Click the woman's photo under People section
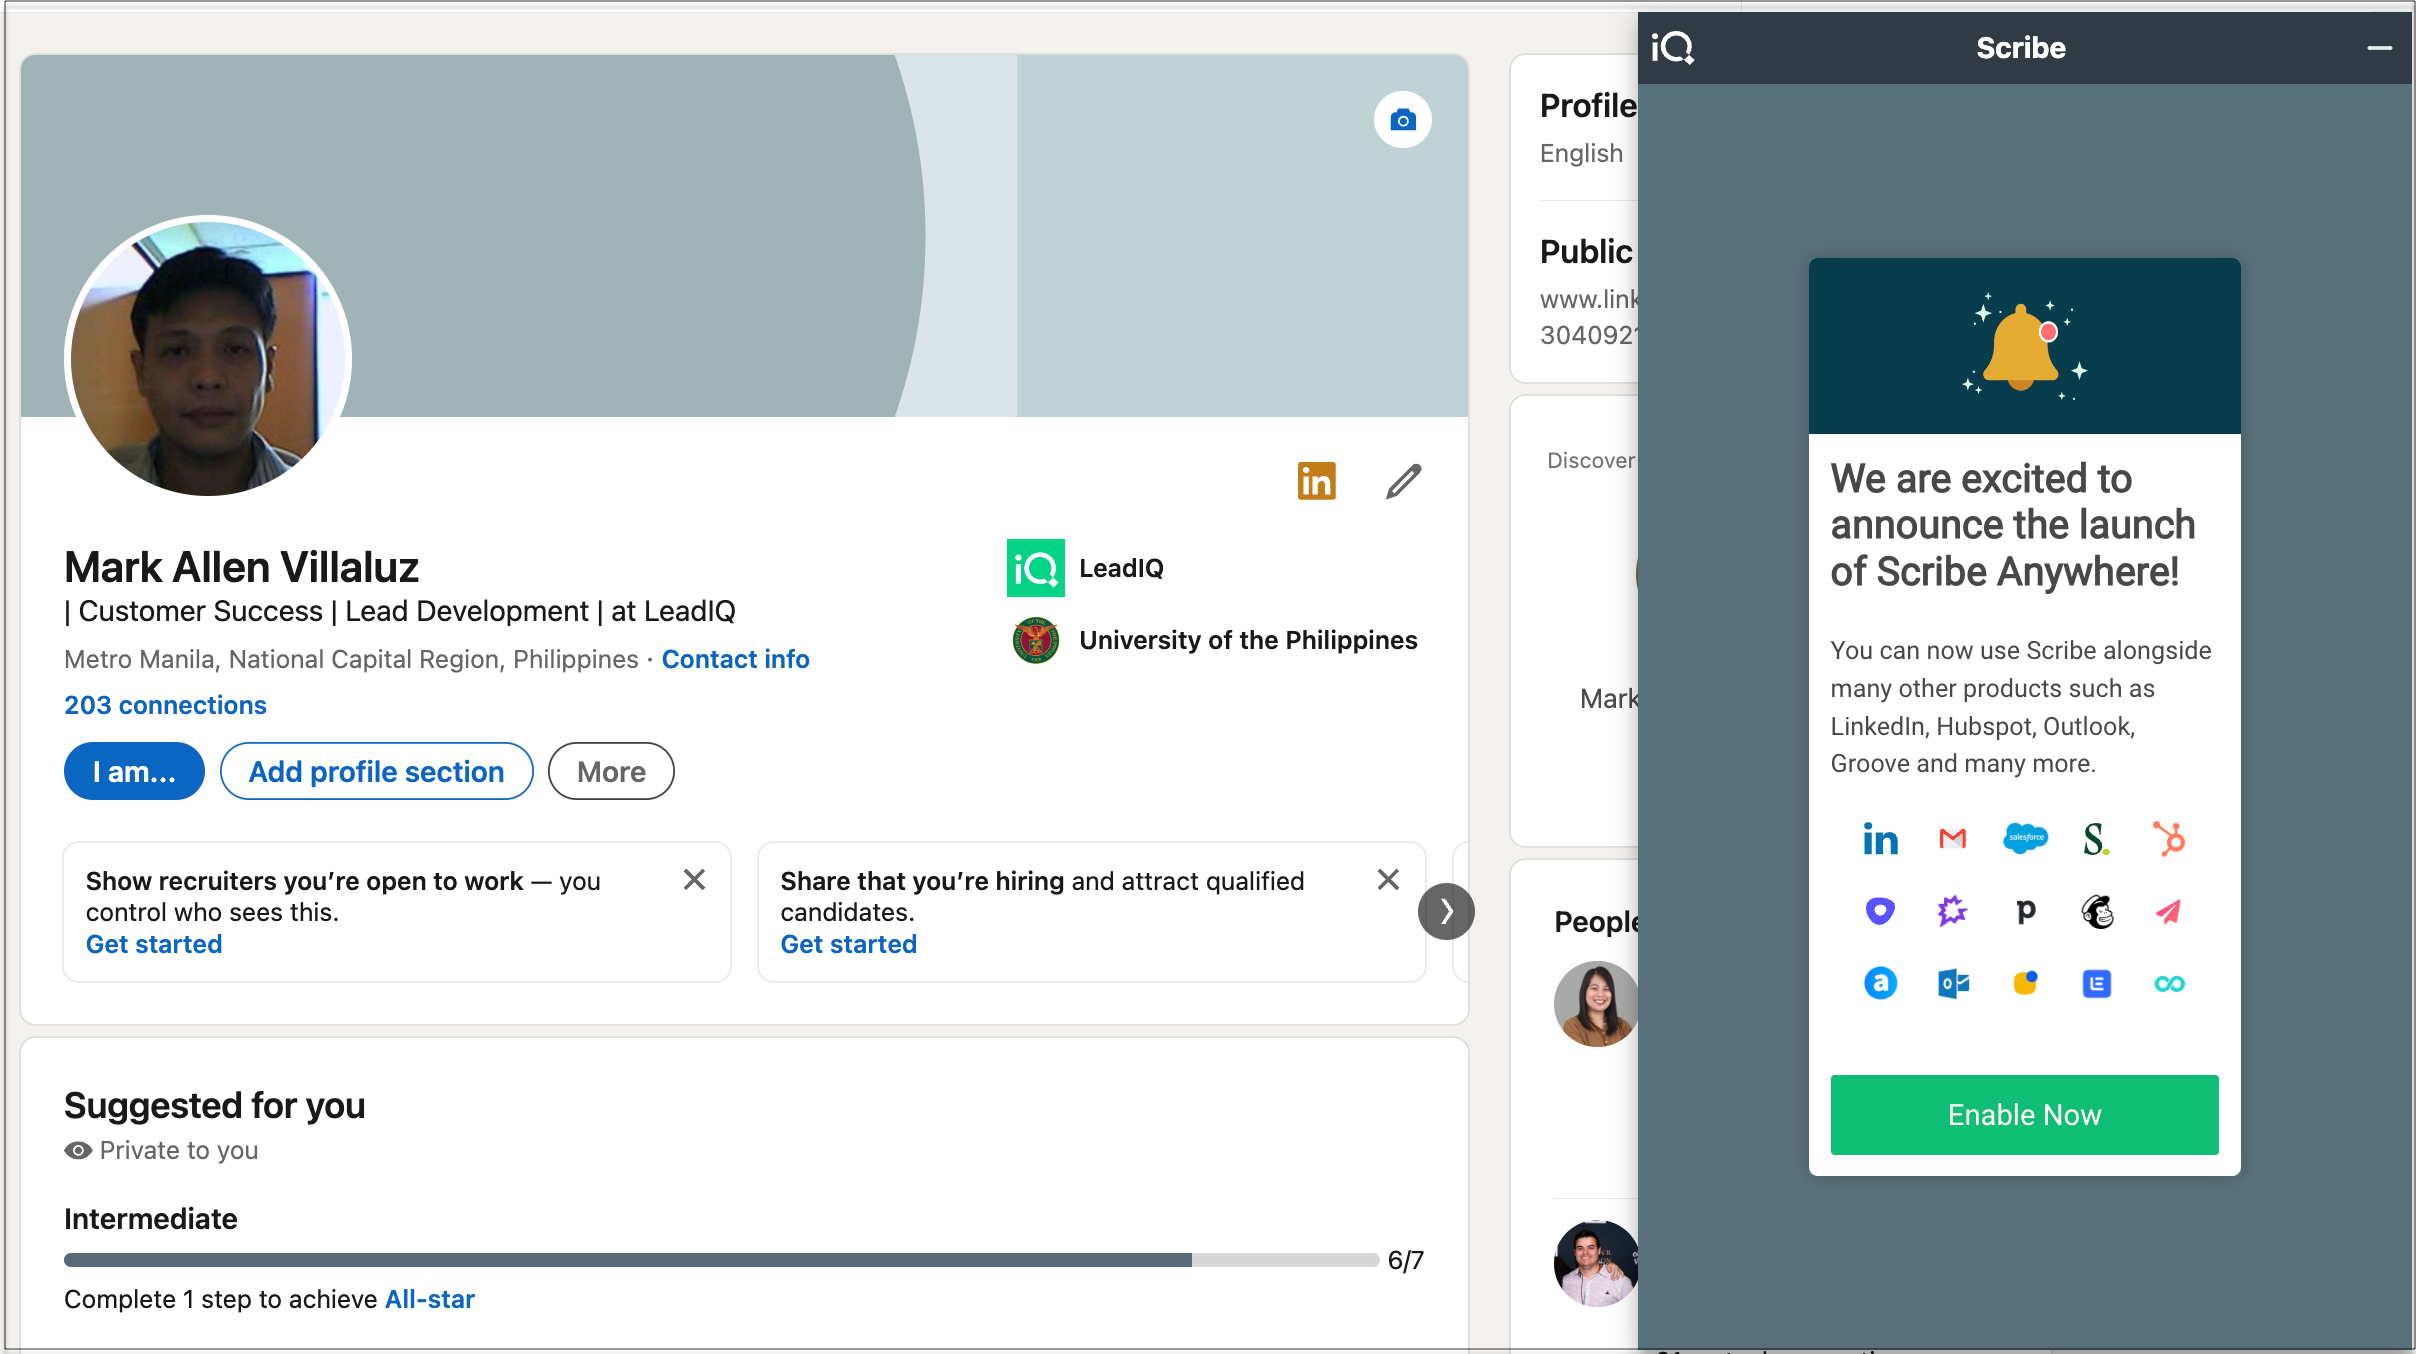The height and width of the screenshot is (1354, 2416). (x=1596, y=1004)
